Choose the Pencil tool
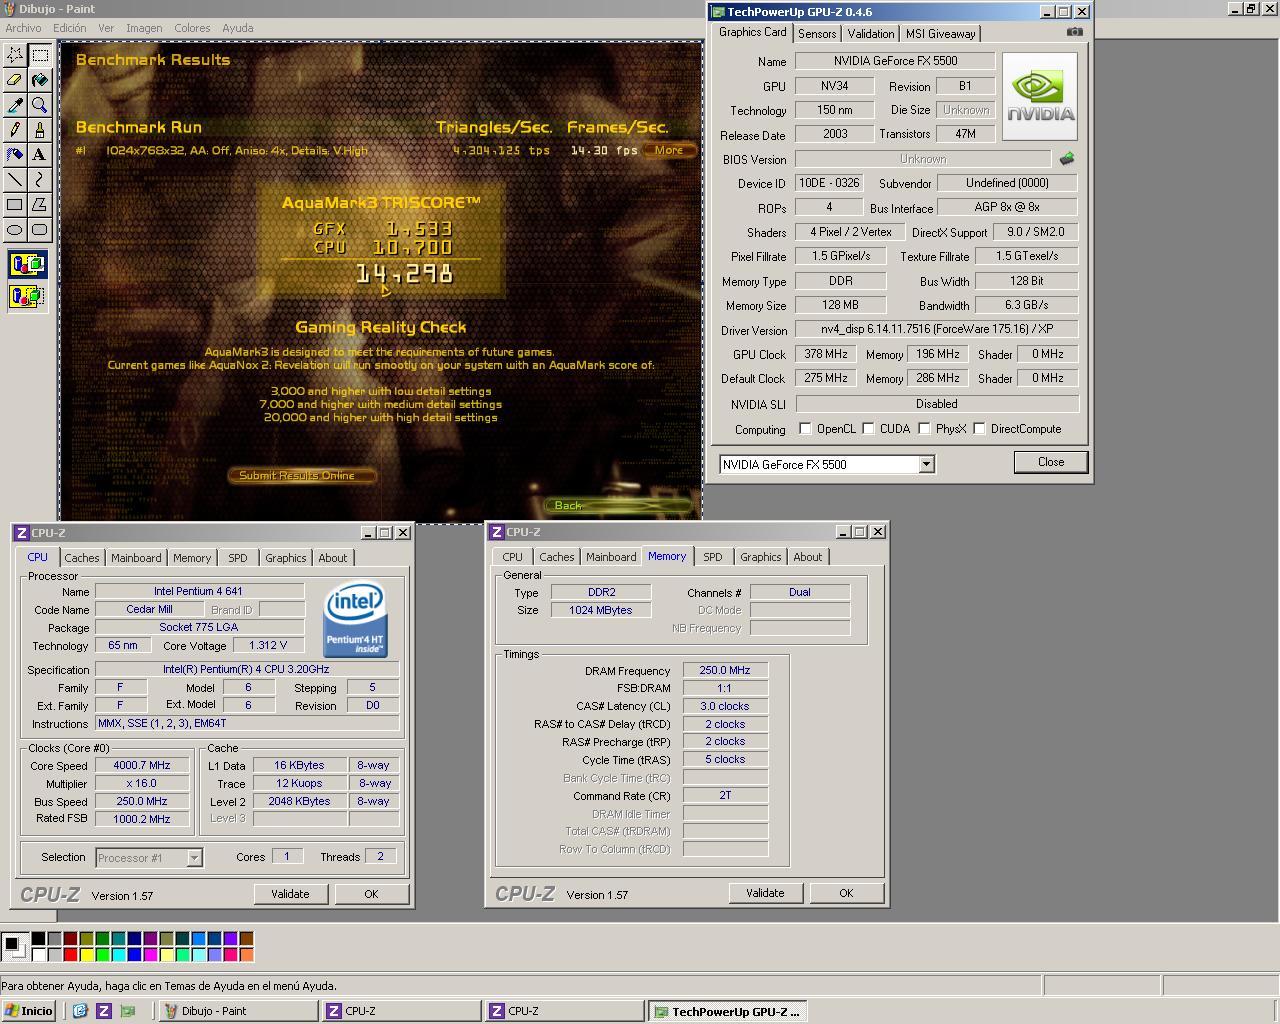The height and width of the screenshot is (1024, 1280). tap(15, 130)
